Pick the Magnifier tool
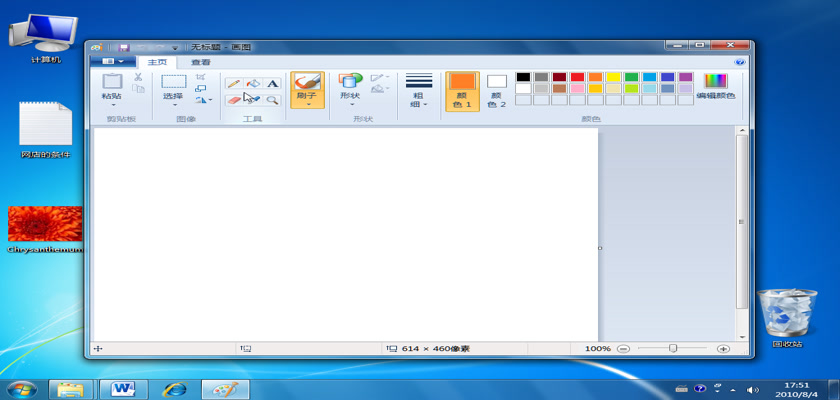The height and width of the screenshot is (400, 840). click(x=271, y=100)
